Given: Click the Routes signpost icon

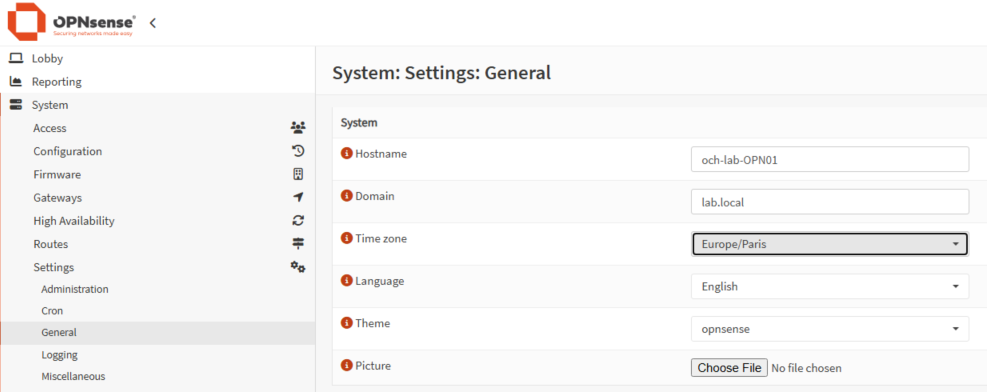Looking at the screenshot, I should click(x=298, y=244).
